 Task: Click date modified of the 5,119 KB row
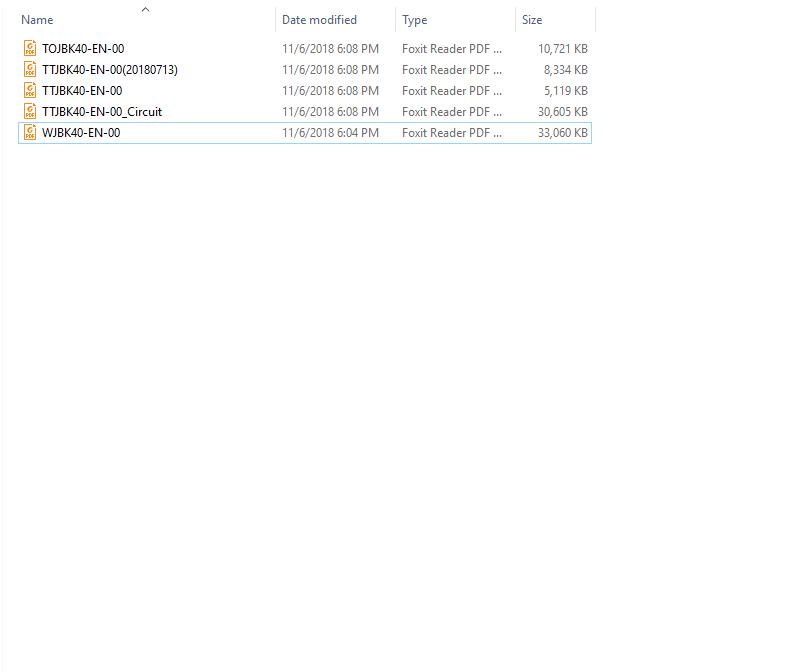click(x=330, y=91)
